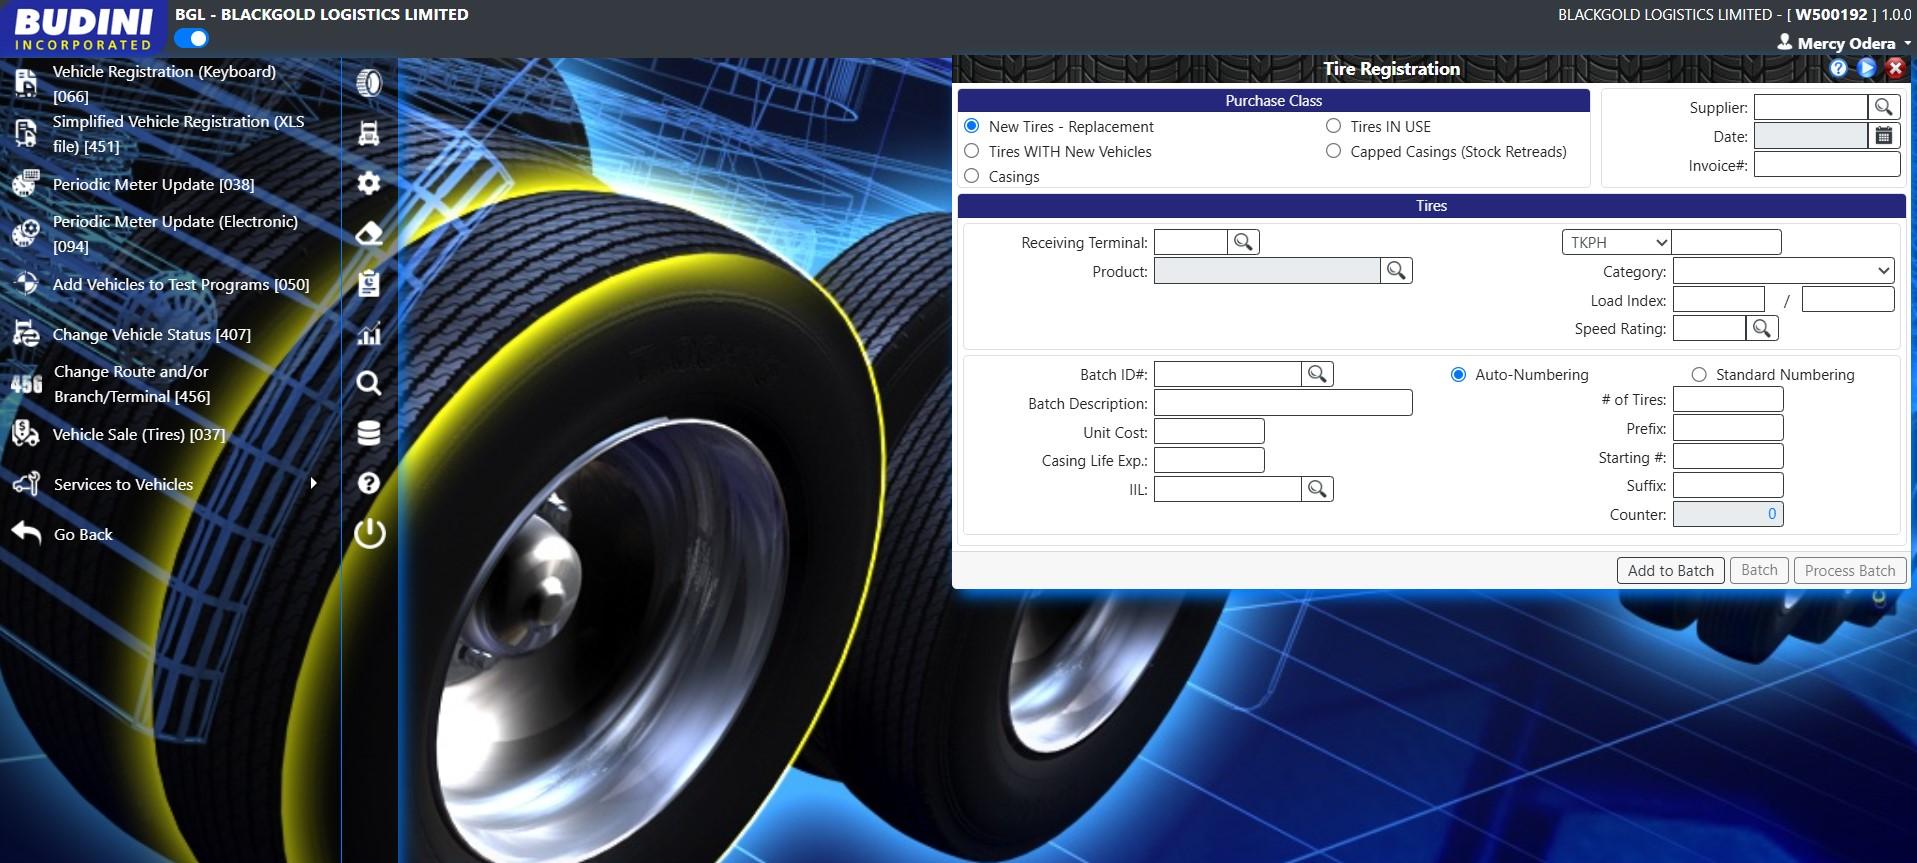Open Supplier lookup search icon
Image resolution: width=1917 pixels, height=863 pixels.
click(x=1884, y=107)
